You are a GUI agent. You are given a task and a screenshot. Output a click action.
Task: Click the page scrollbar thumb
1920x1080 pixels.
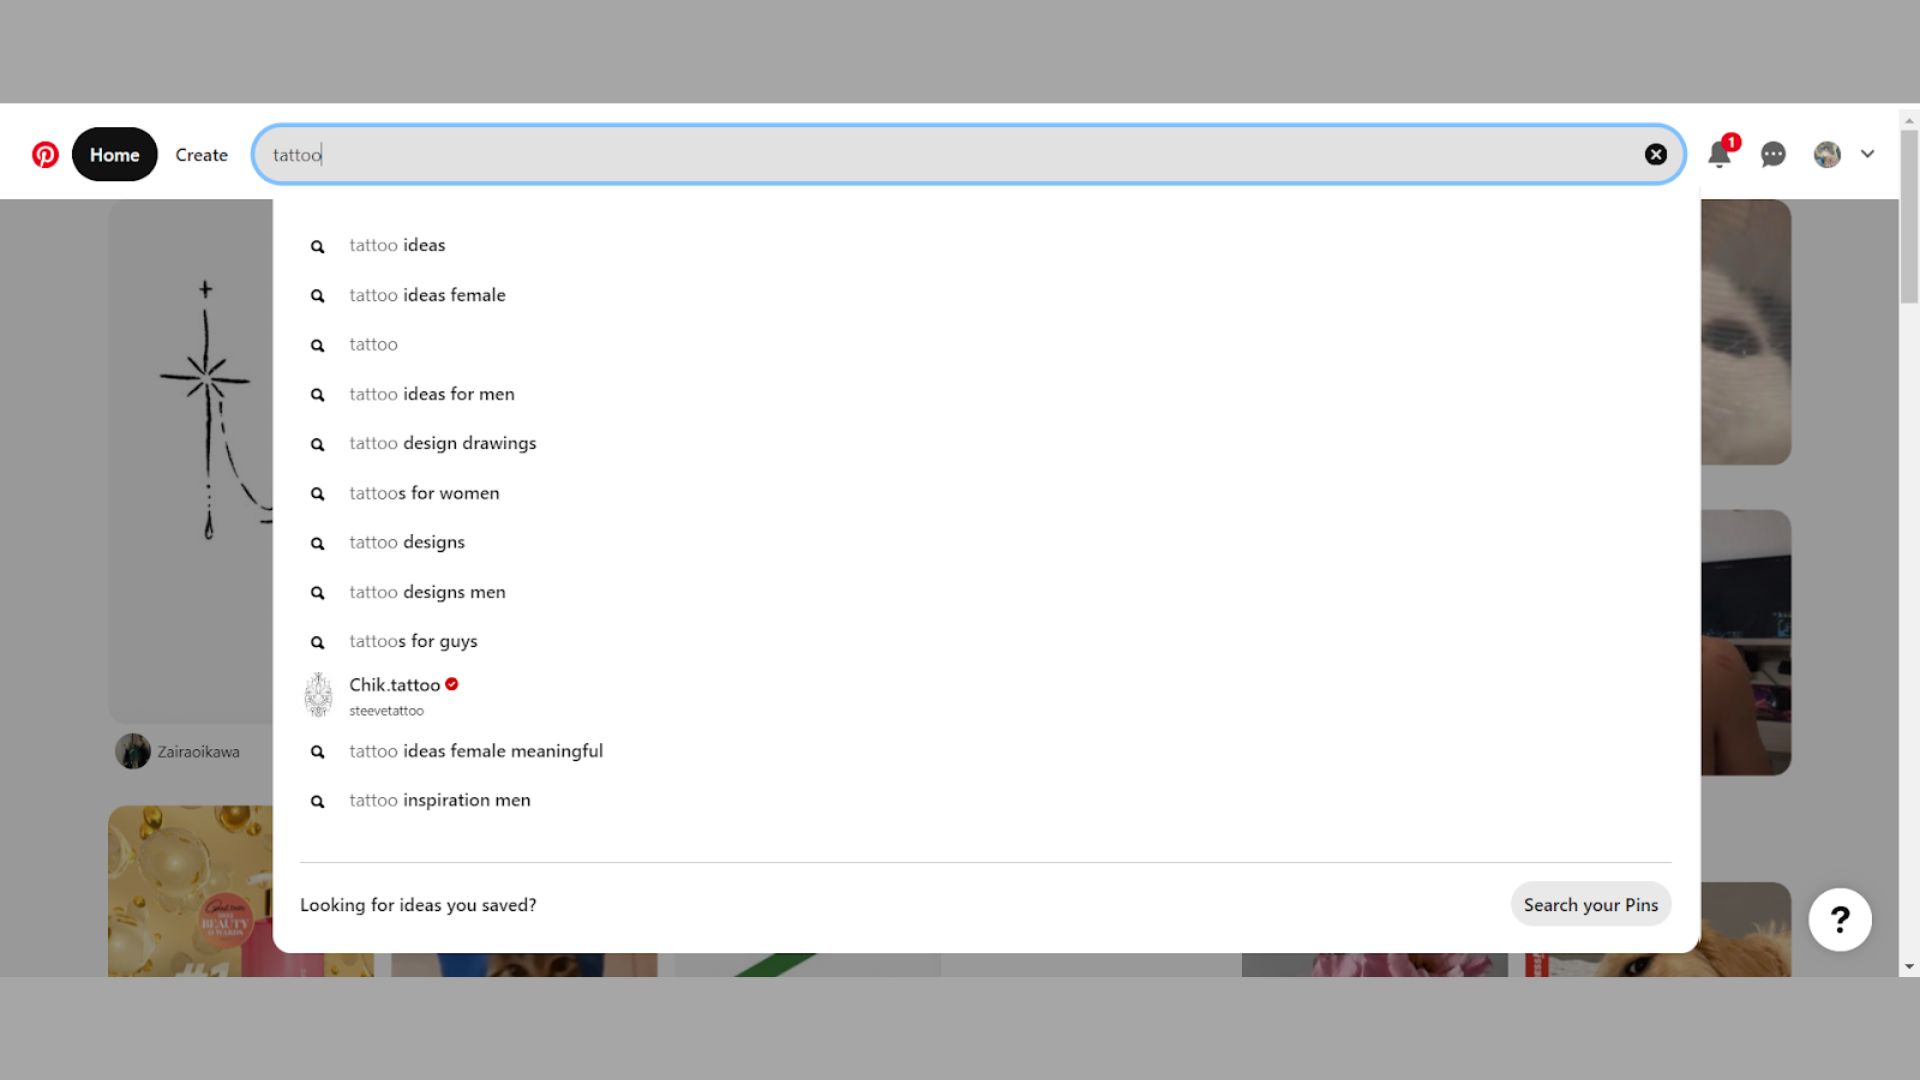pyautogui.click(x=1909, y=216)
